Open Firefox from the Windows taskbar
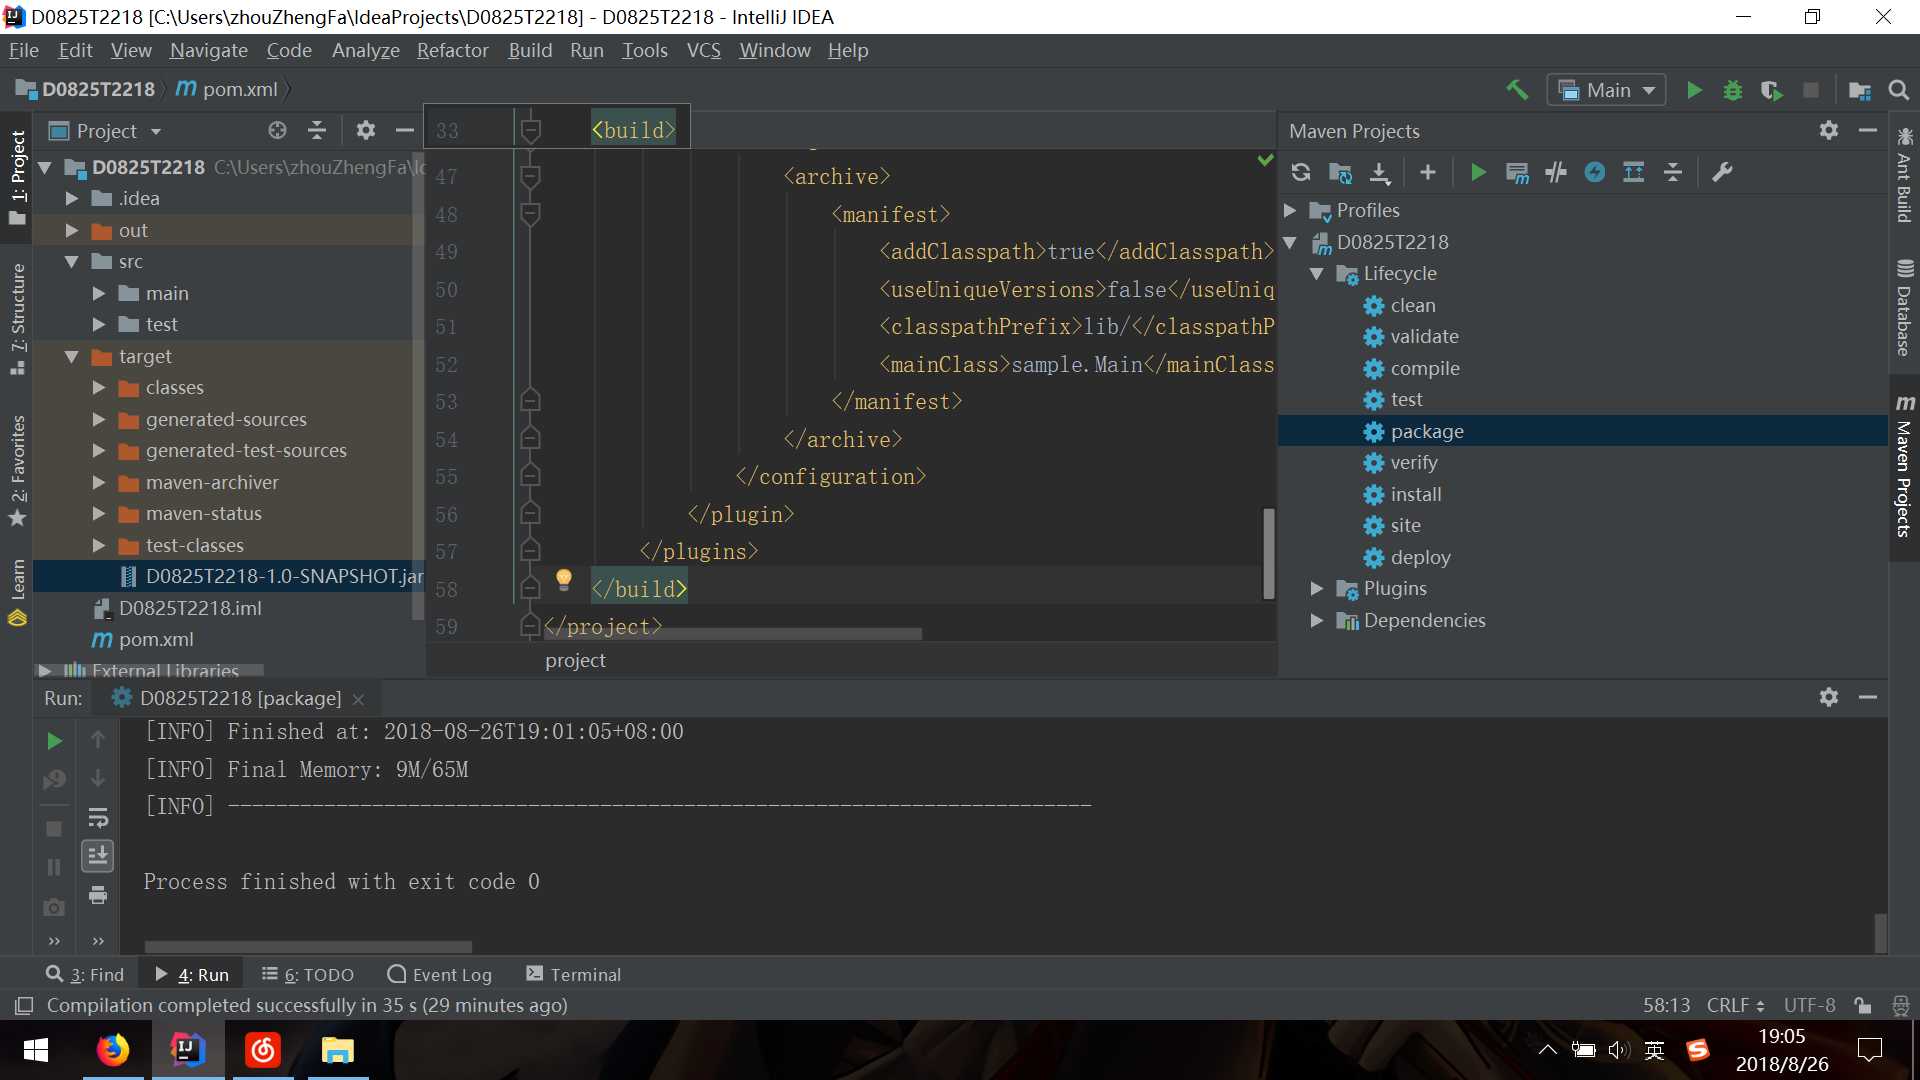The height and width of the screenshot is (1080, 1920). click(x=112, y=1050)
